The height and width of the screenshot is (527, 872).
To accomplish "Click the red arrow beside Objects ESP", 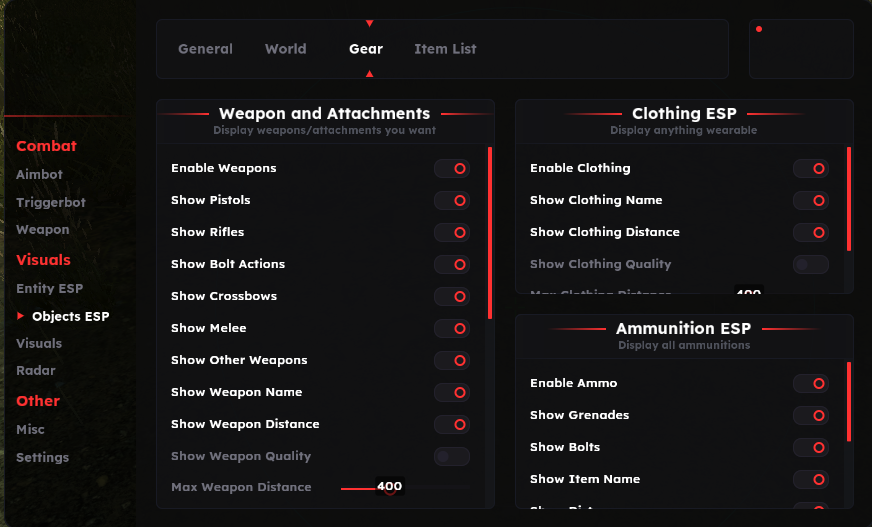I will tap(21, 316).
